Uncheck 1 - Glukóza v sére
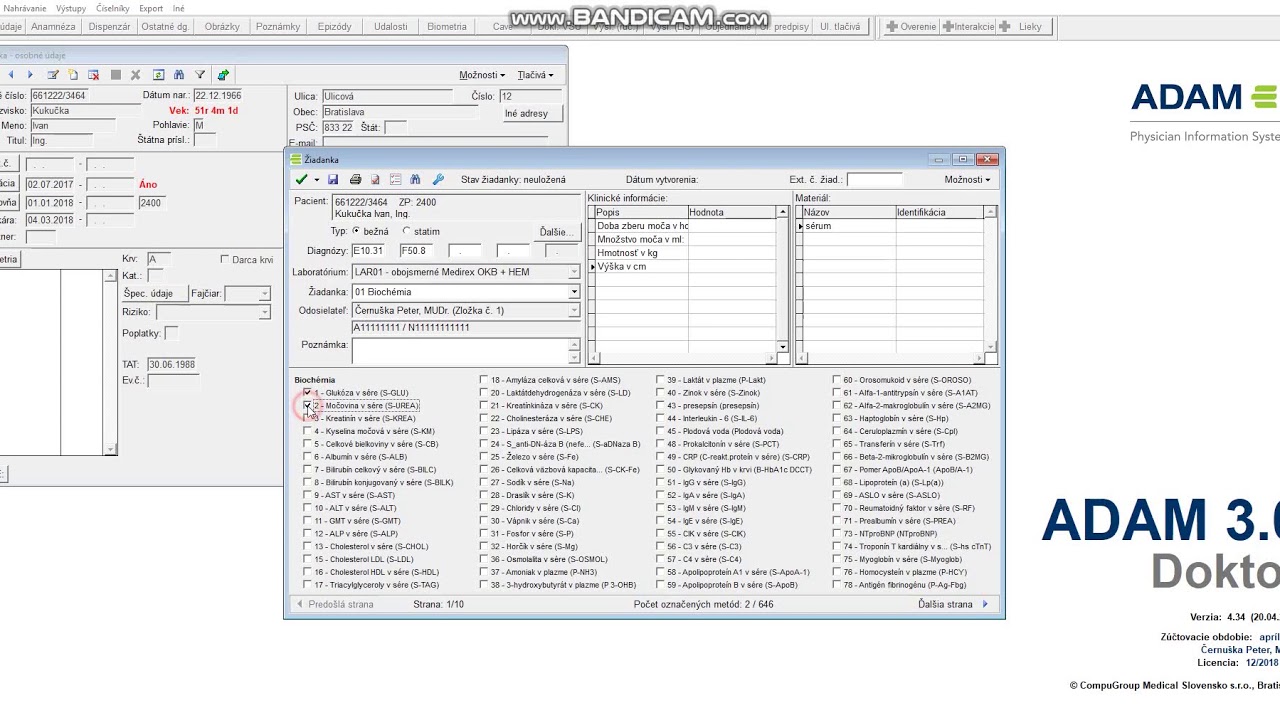 [x=308, y=393]
